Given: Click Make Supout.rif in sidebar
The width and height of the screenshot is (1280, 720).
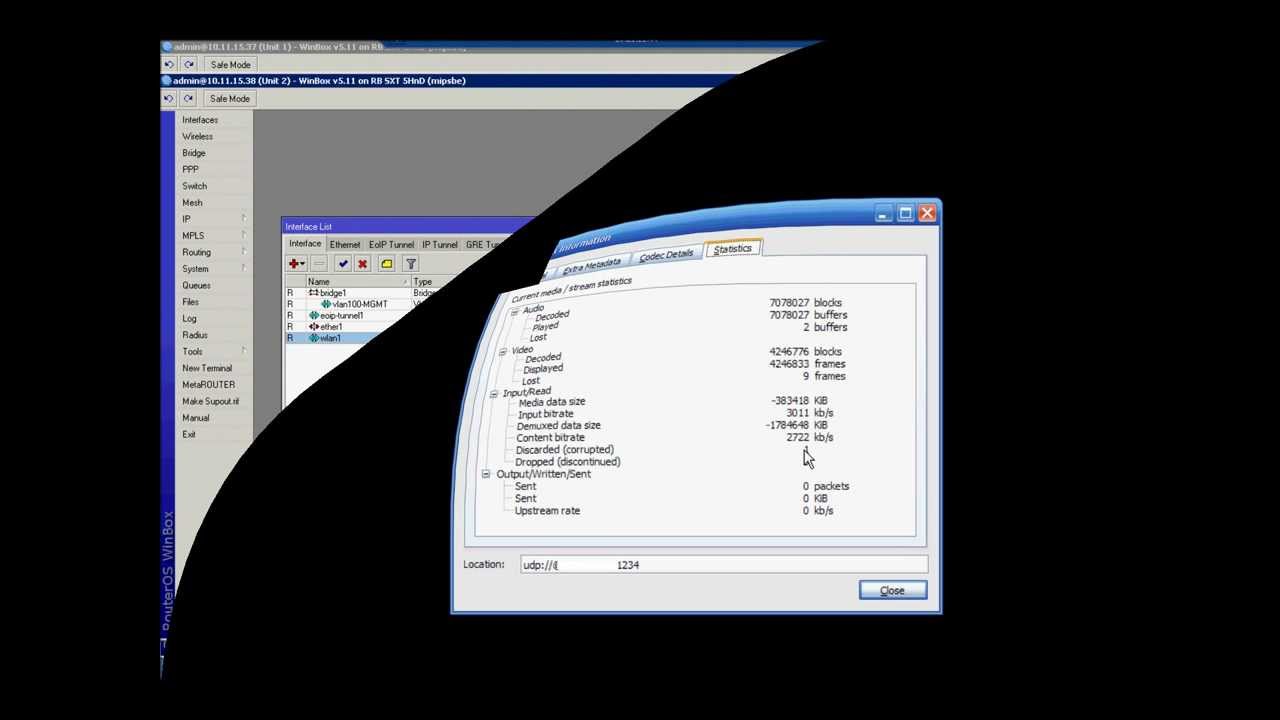Looking at the screenshot, I should (210, 401).
